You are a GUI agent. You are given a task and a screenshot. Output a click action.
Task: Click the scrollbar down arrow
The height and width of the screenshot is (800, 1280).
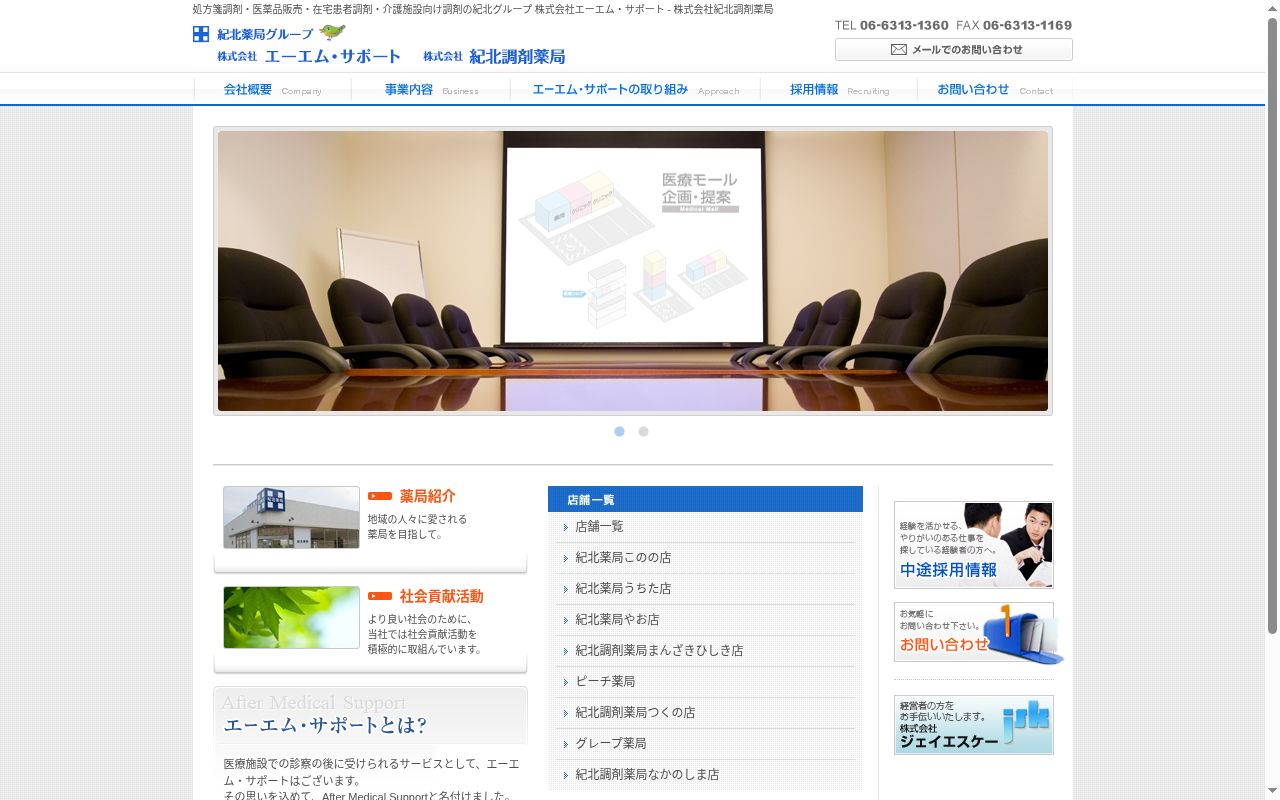(1272, 792)
